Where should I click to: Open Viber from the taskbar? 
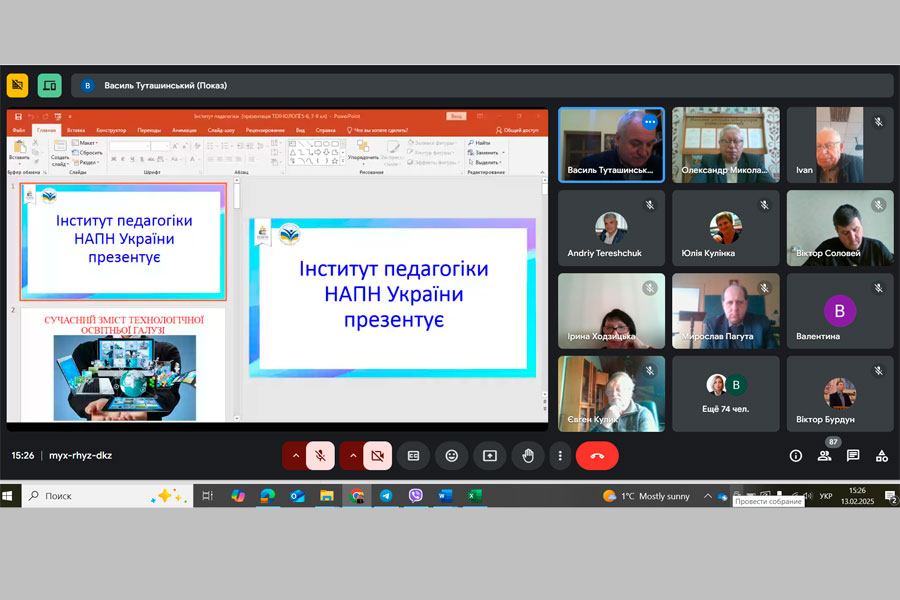pos(416,496)
